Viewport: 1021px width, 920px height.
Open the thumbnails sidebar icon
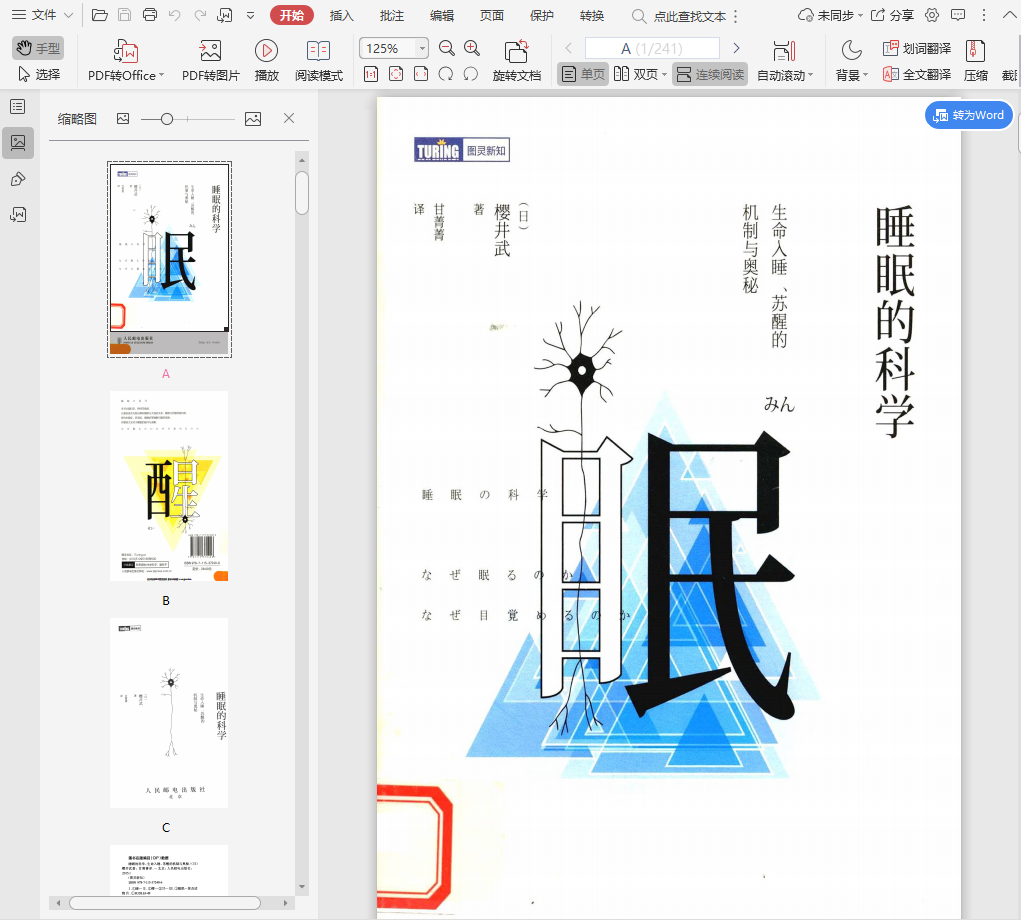tap(18, 143)
